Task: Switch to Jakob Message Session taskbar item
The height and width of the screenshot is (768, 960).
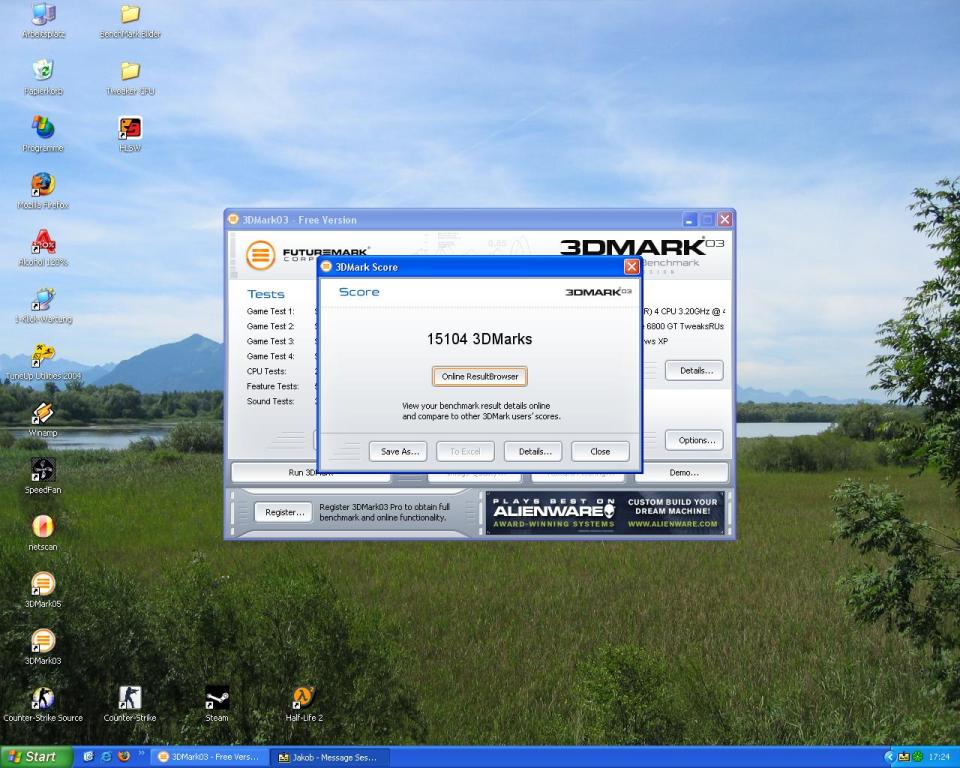Action: pyautogui.click(x=329, y=757)
